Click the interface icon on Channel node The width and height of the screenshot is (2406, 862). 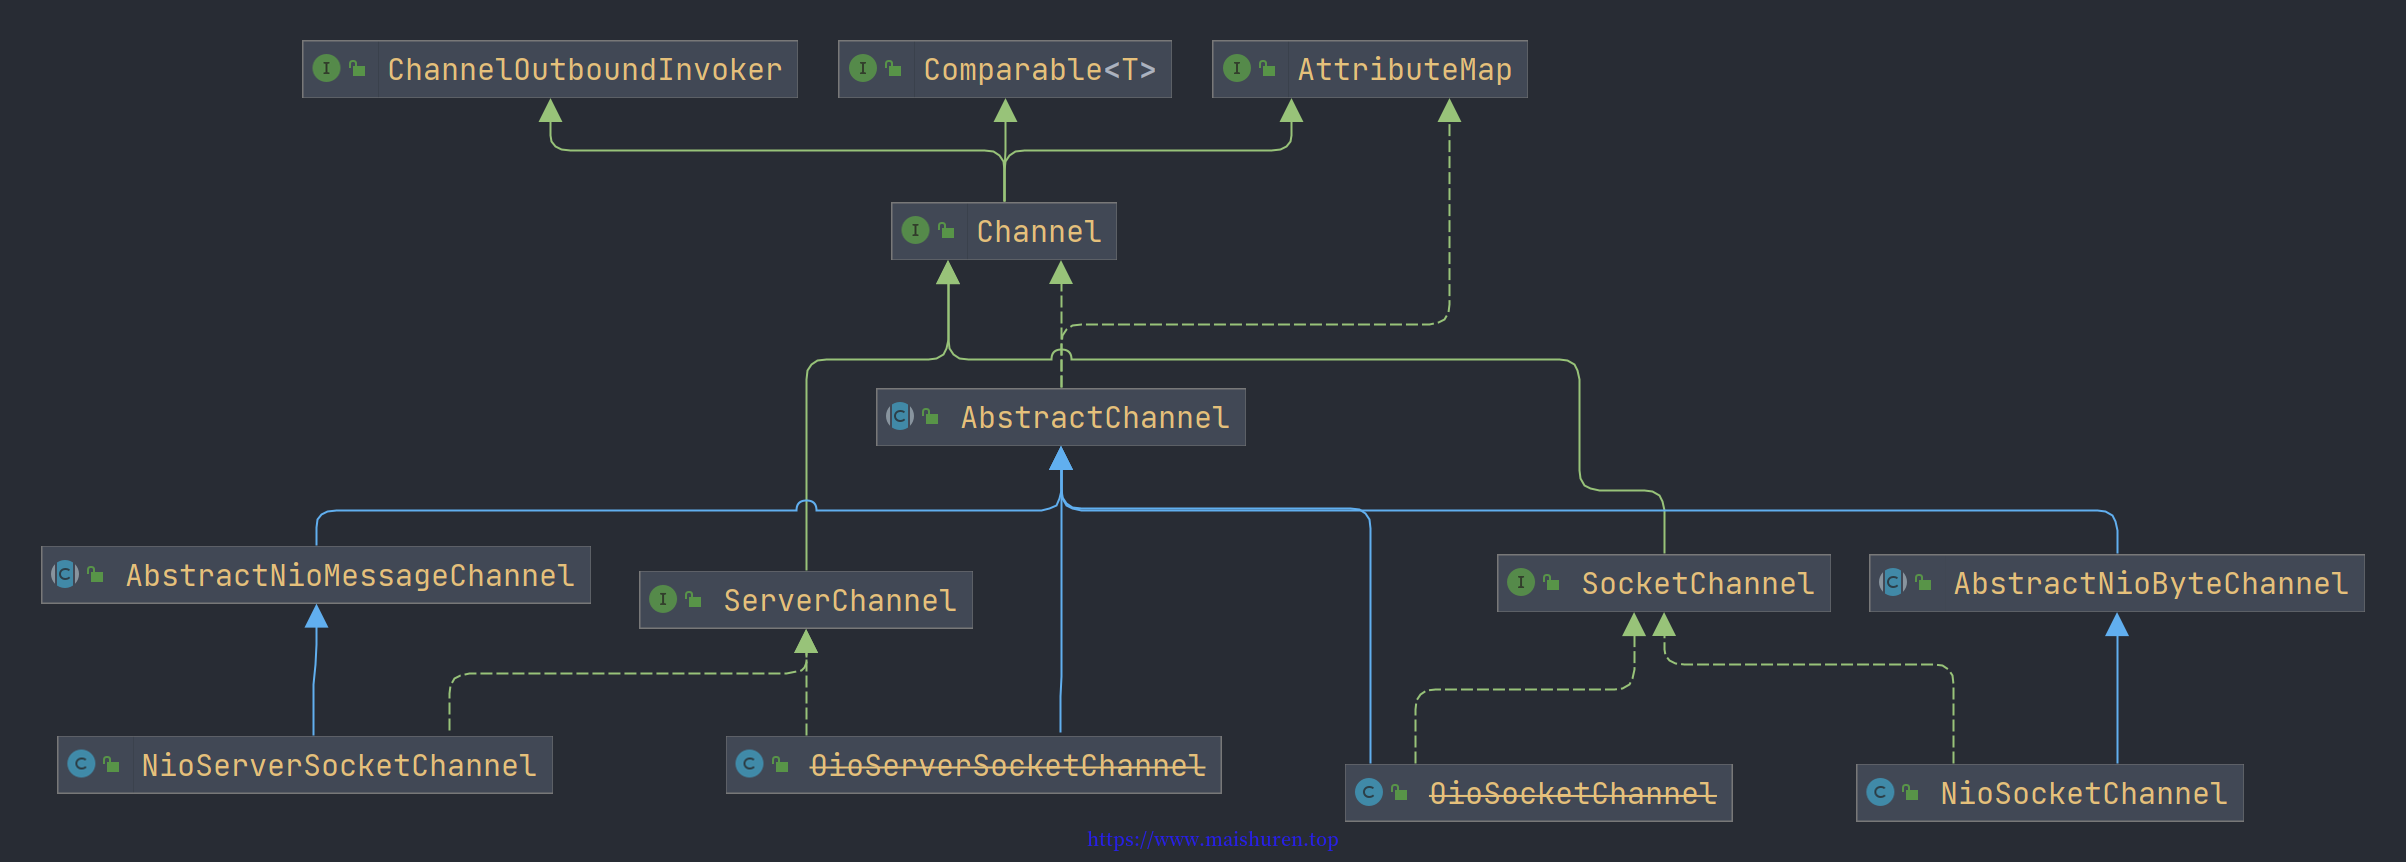[915, 230]
